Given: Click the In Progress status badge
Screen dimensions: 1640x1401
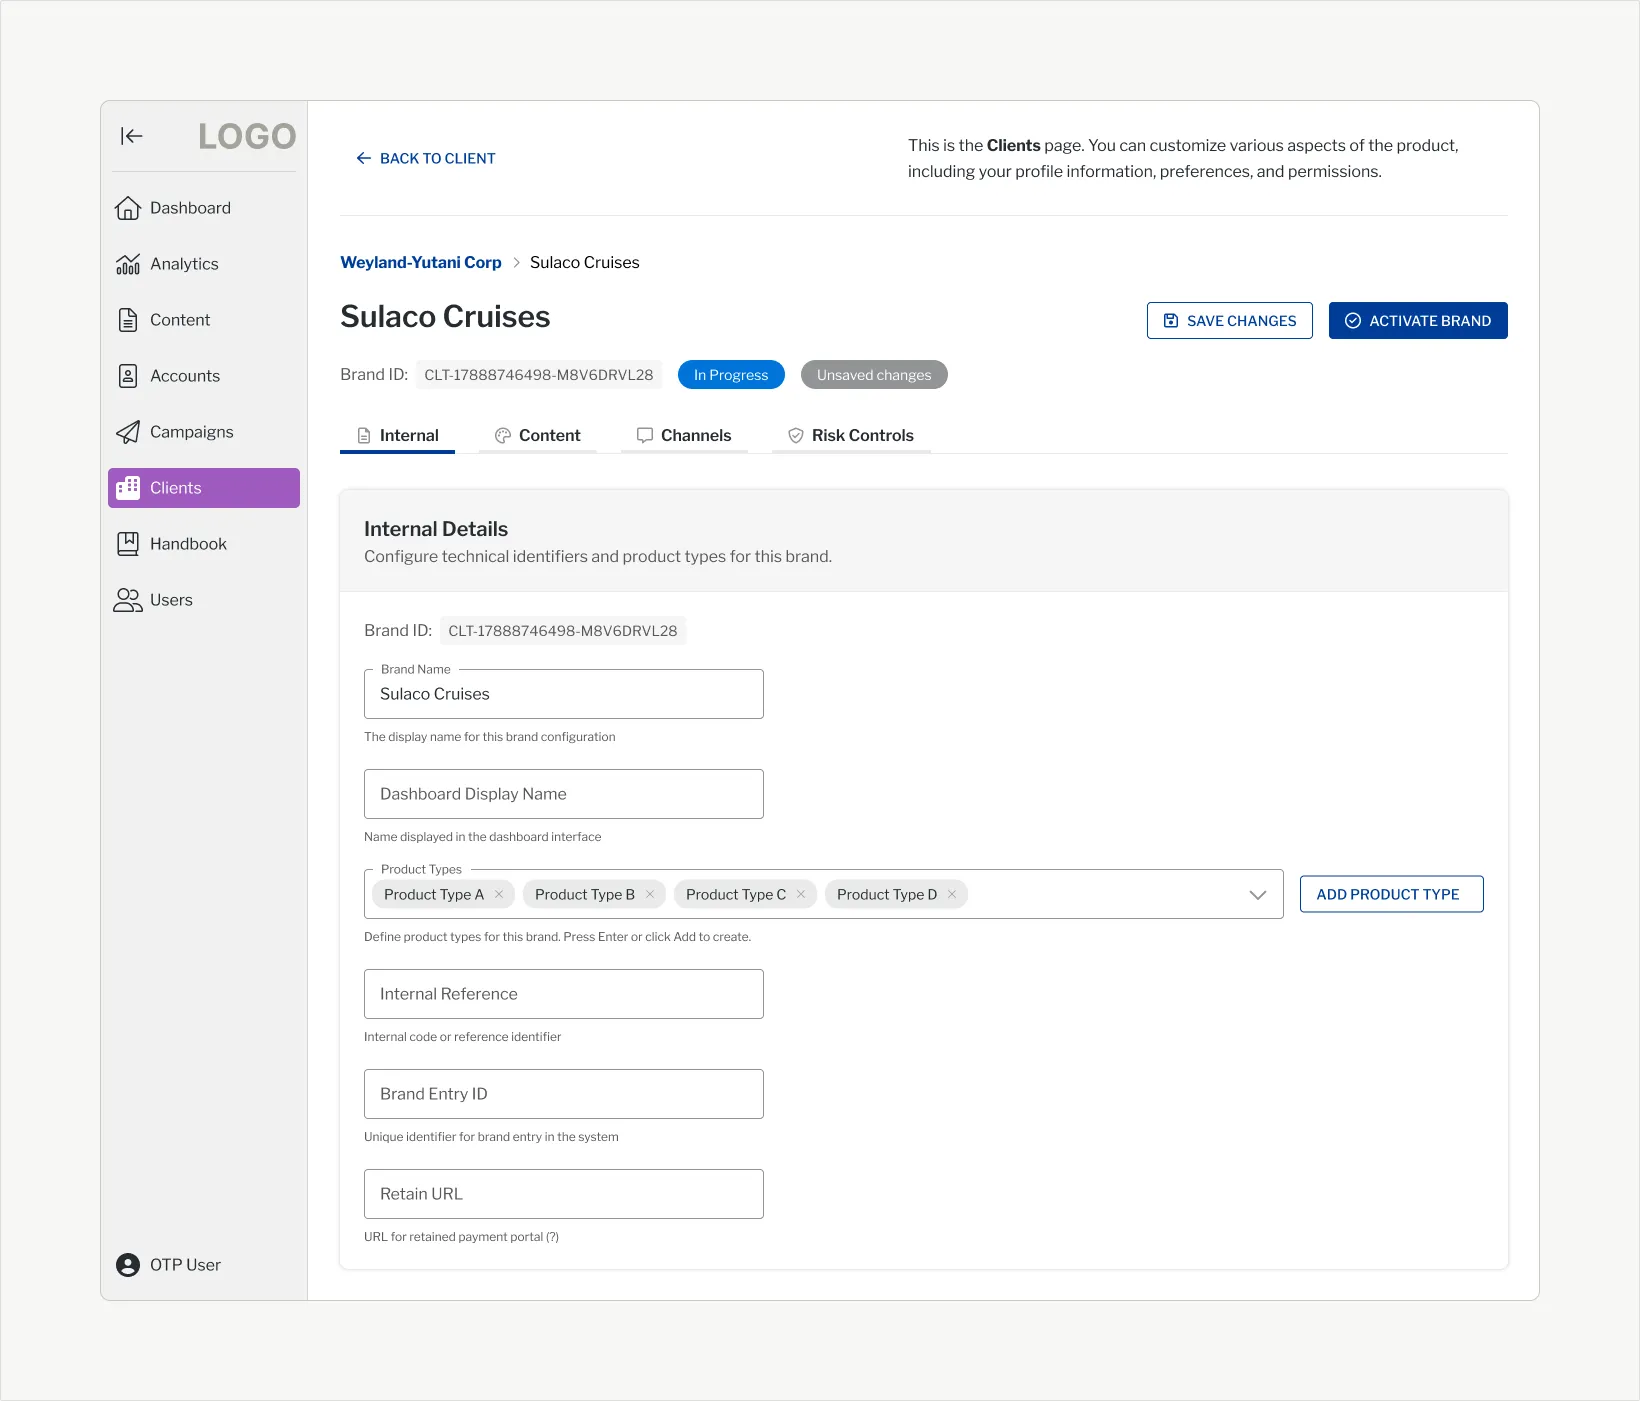Looking at the screenshot, I should (731, 375).
